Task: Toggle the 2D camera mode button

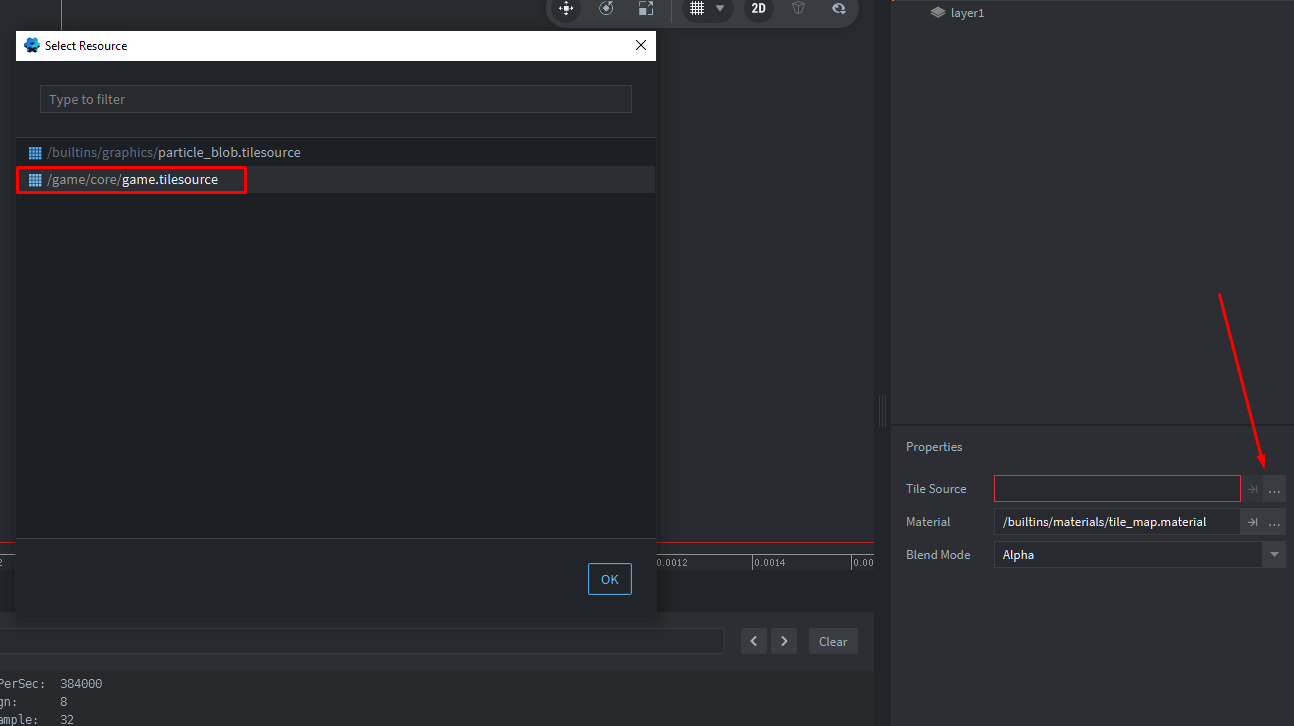Action: [758, 9]
